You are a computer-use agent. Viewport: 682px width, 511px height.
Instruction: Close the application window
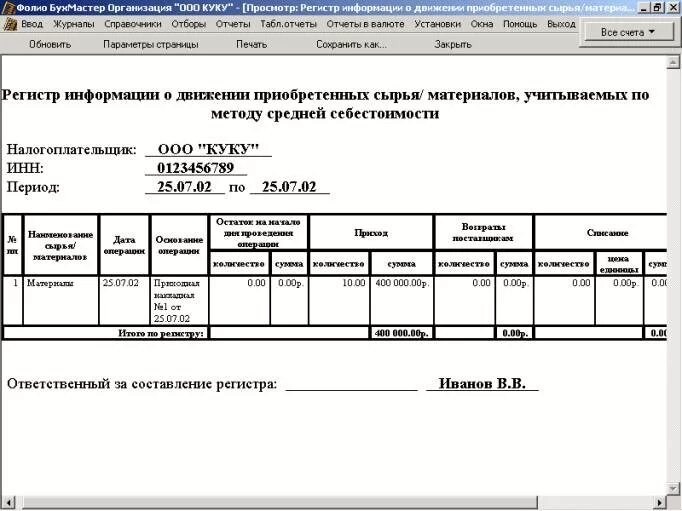672,7
